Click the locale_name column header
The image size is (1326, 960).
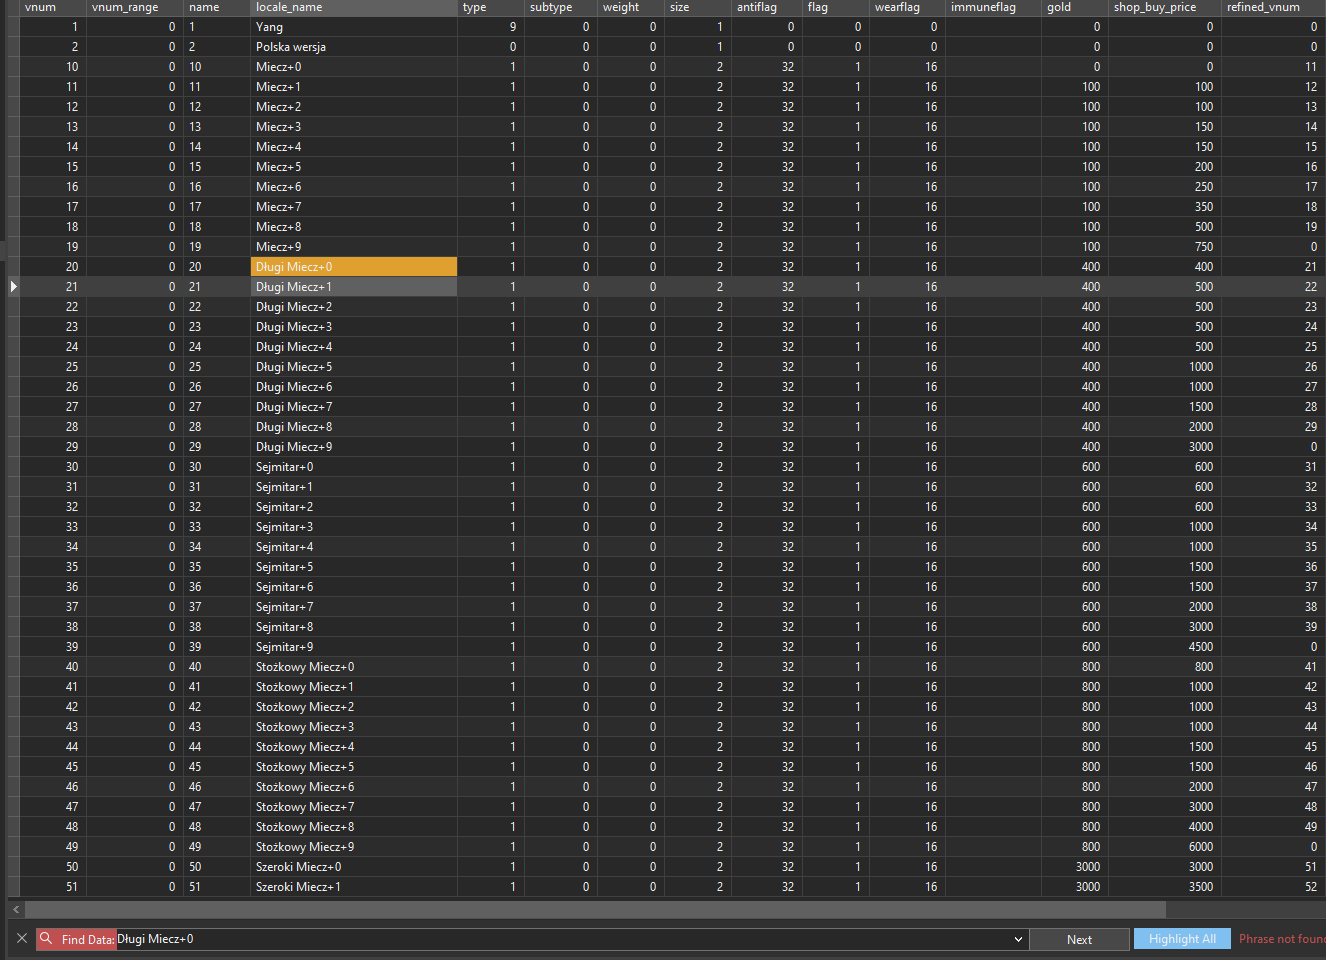coord(353,7)
